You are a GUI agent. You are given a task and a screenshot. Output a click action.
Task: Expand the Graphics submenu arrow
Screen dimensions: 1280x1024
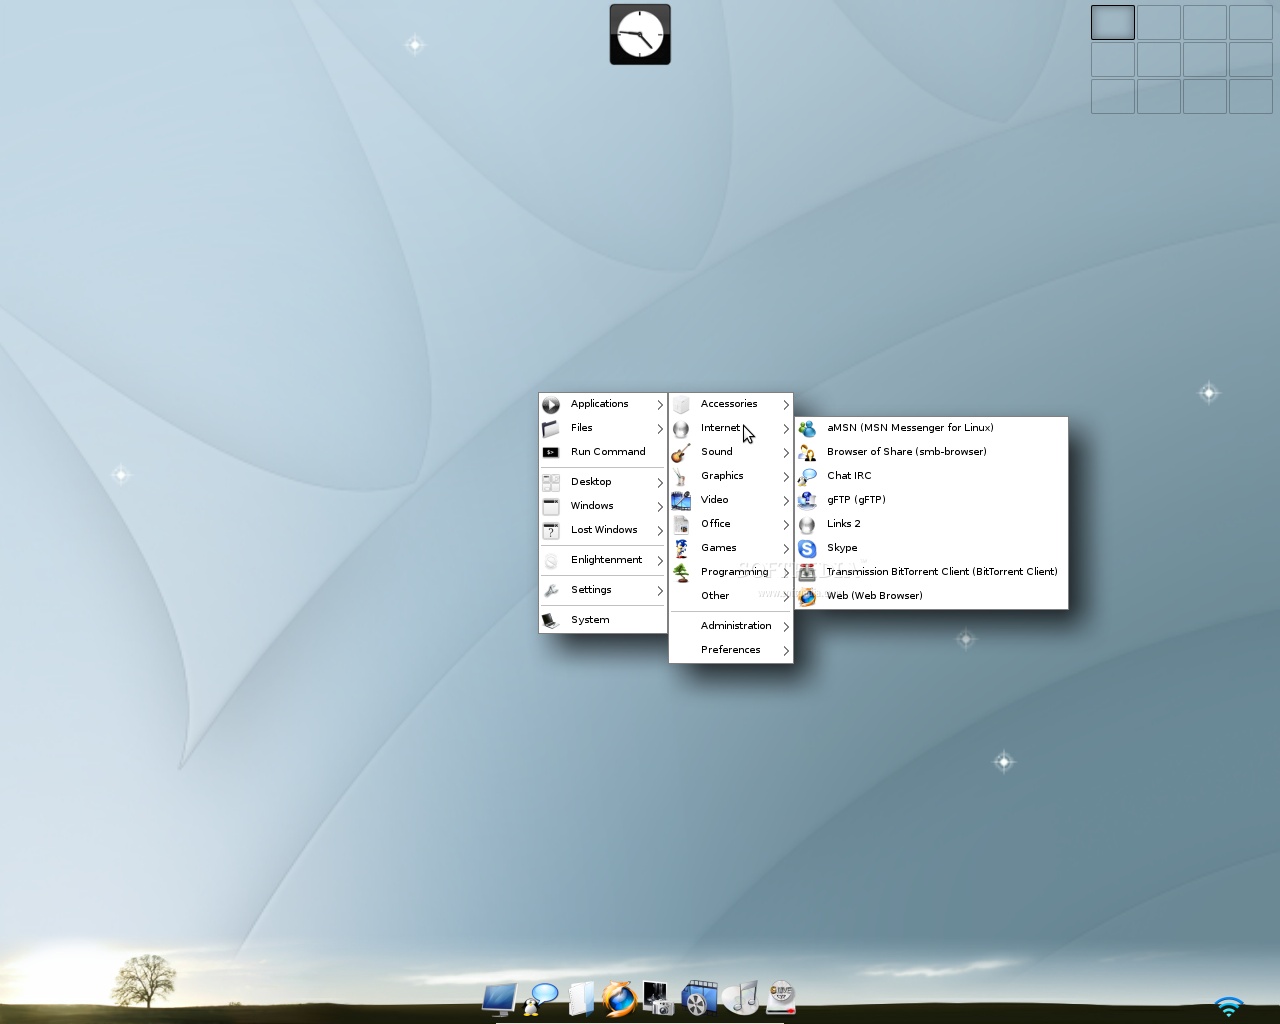[786, 476]
